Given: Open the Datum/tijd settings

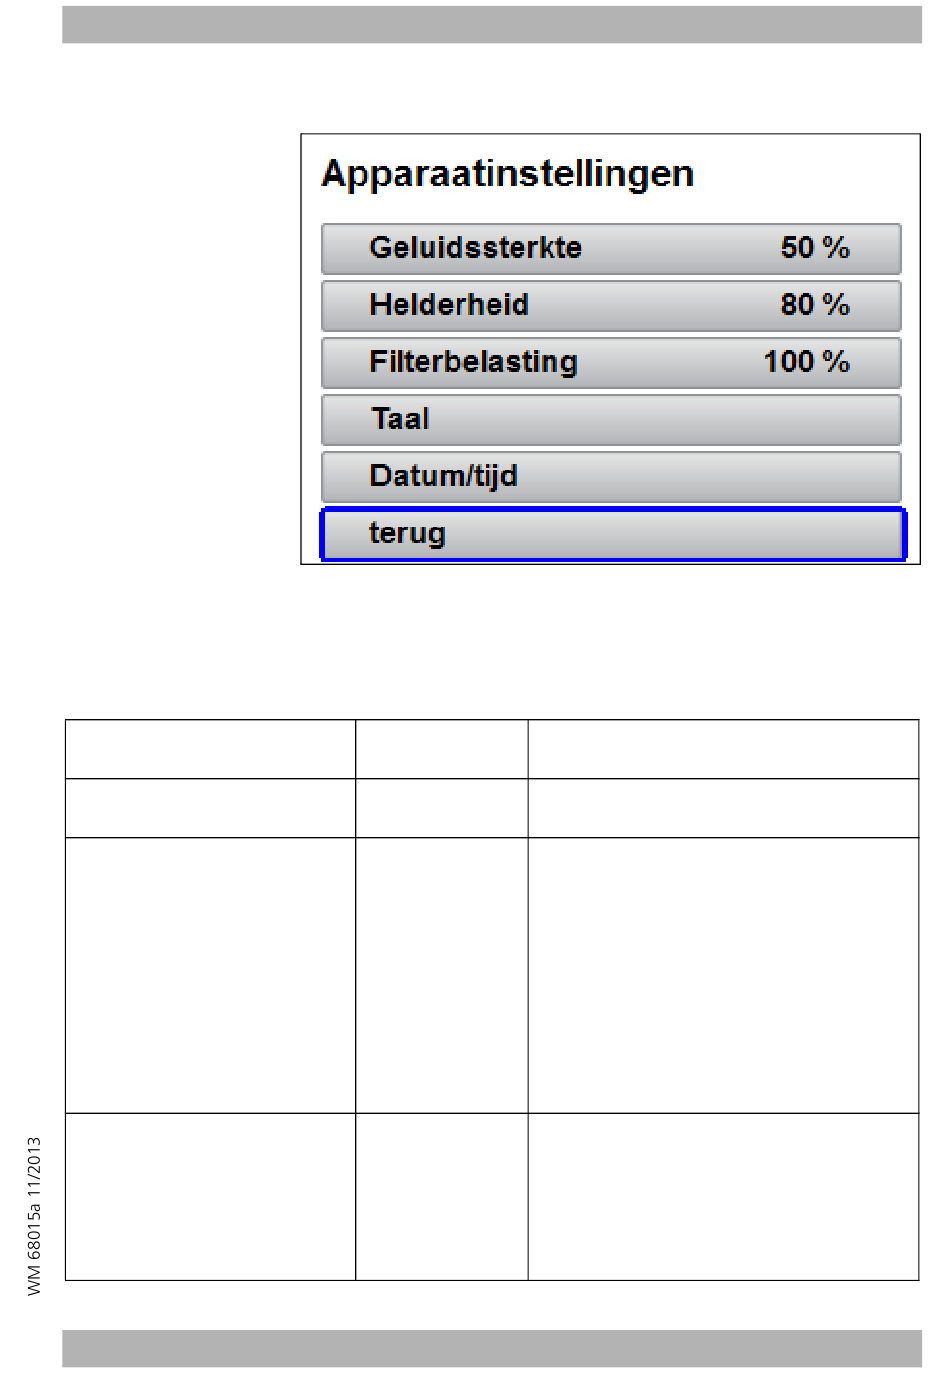Looking at the screenshot, I should click(x=611, y=476).
